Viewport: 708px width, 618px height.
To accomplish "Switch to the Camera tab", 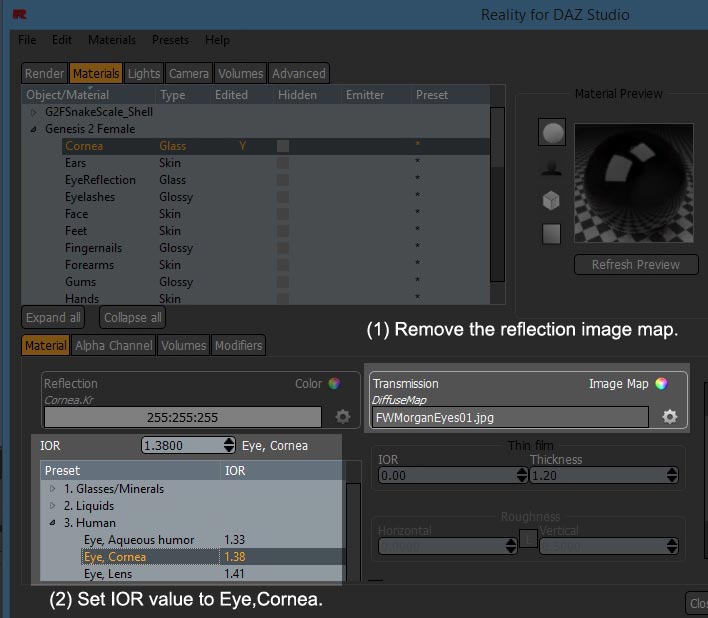I will pos(189,73).
